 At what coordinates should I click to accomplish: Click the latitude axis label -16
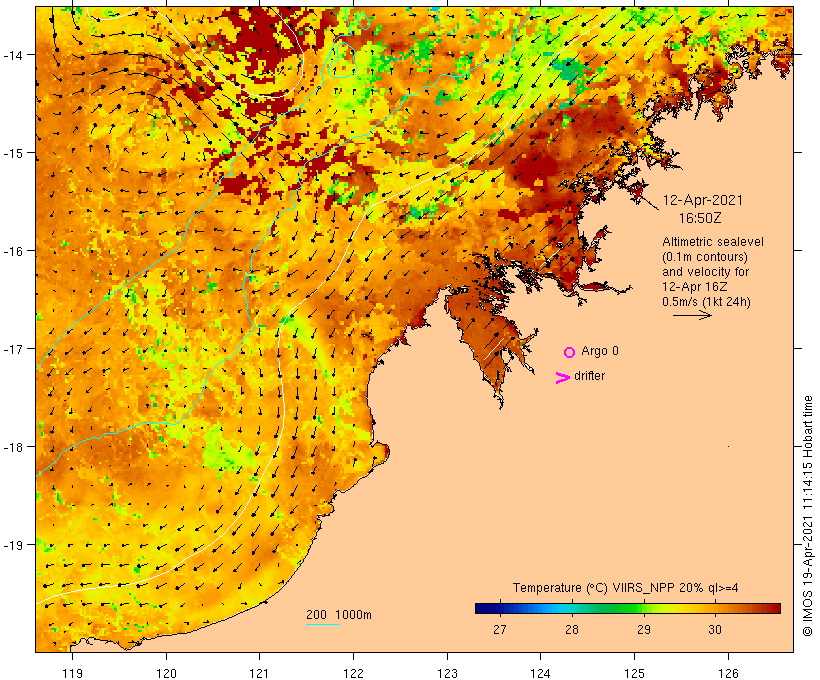(x=12, y=251)
